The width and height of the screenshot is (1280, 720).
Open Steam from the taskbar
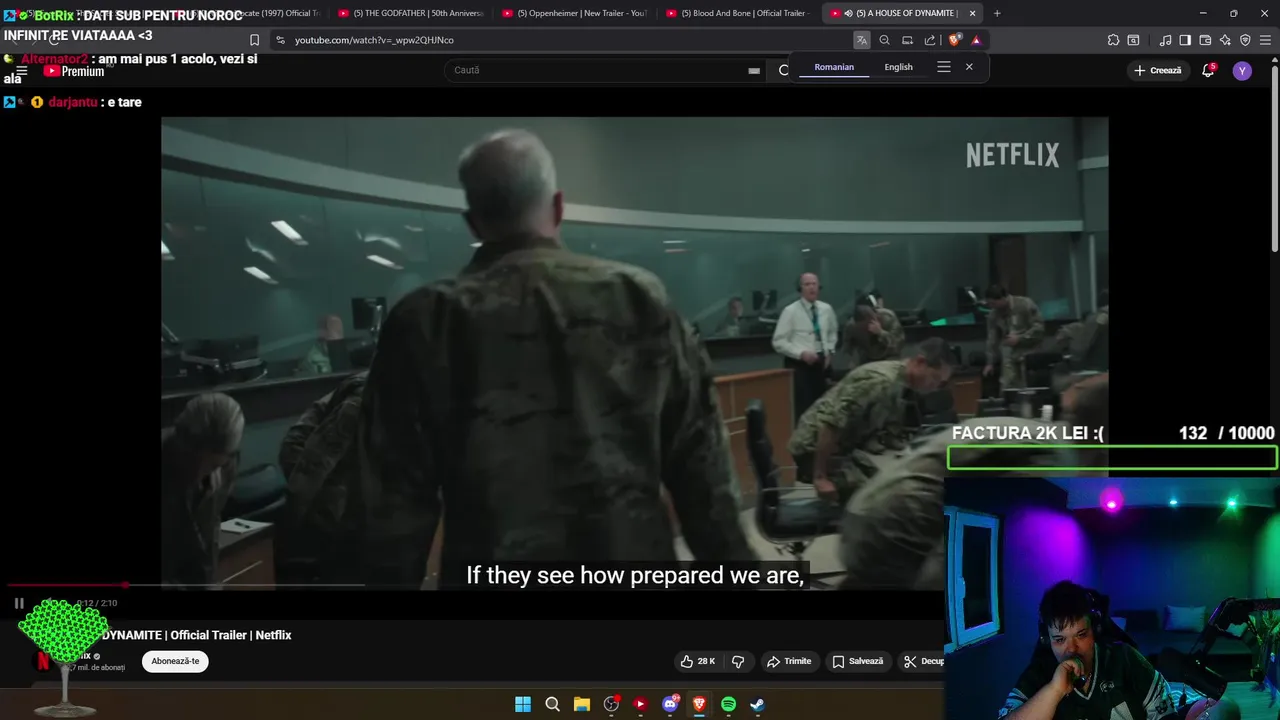pyautogui.click(x=757, y=704)
